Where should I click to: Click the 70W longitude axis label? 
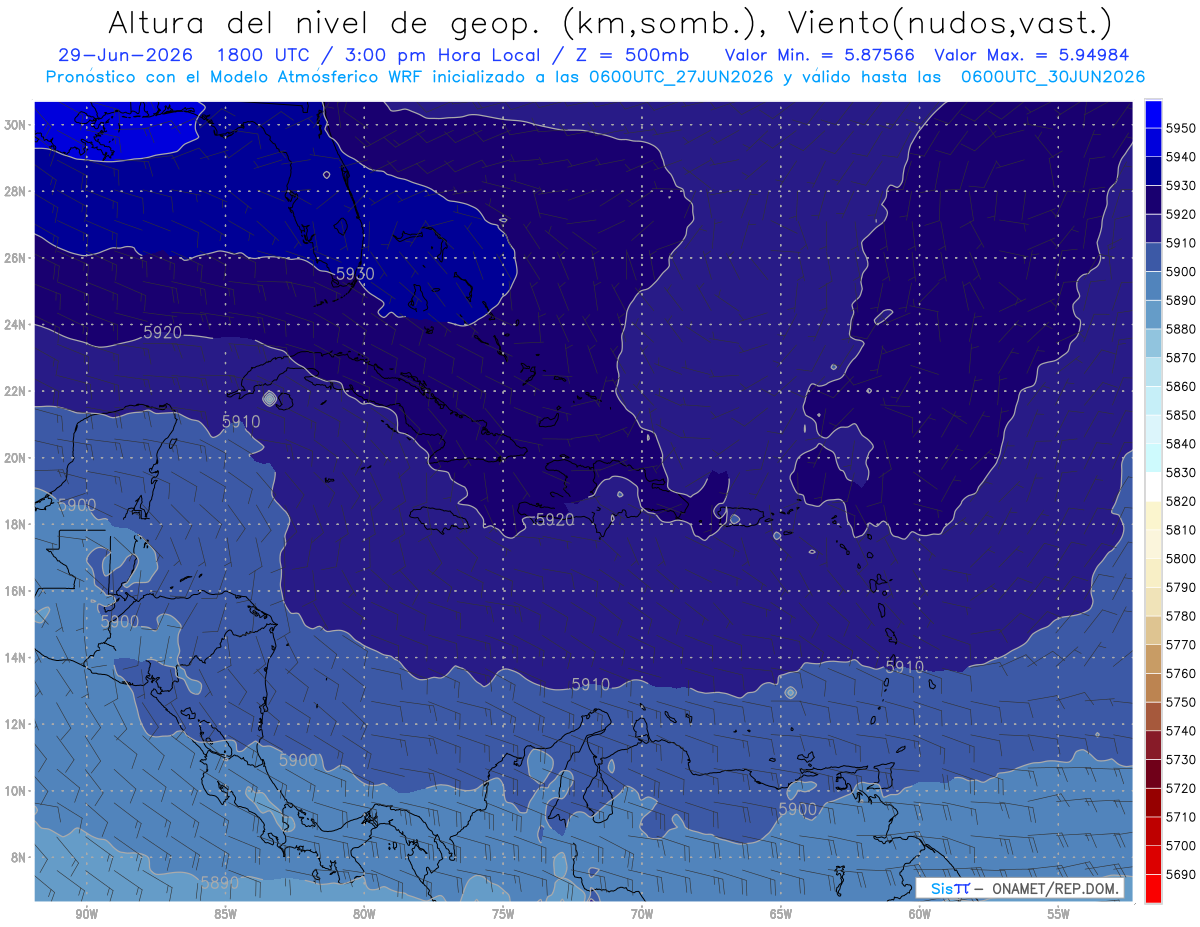[x=642, y=915]
